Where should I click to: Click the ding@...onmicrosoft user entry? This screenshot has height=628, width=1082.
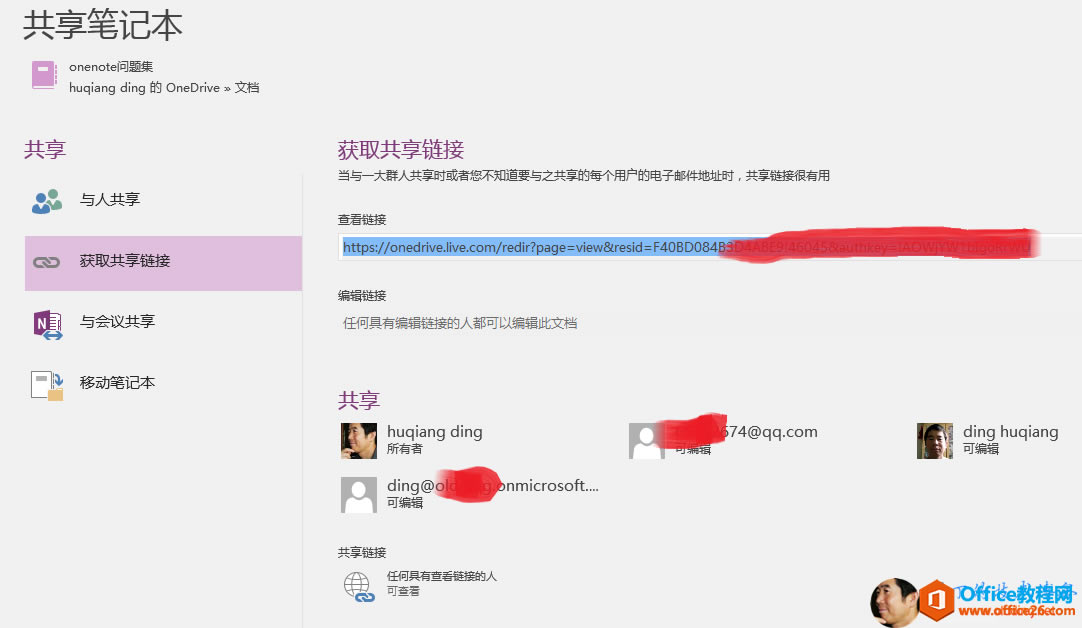tap(492, 484)
